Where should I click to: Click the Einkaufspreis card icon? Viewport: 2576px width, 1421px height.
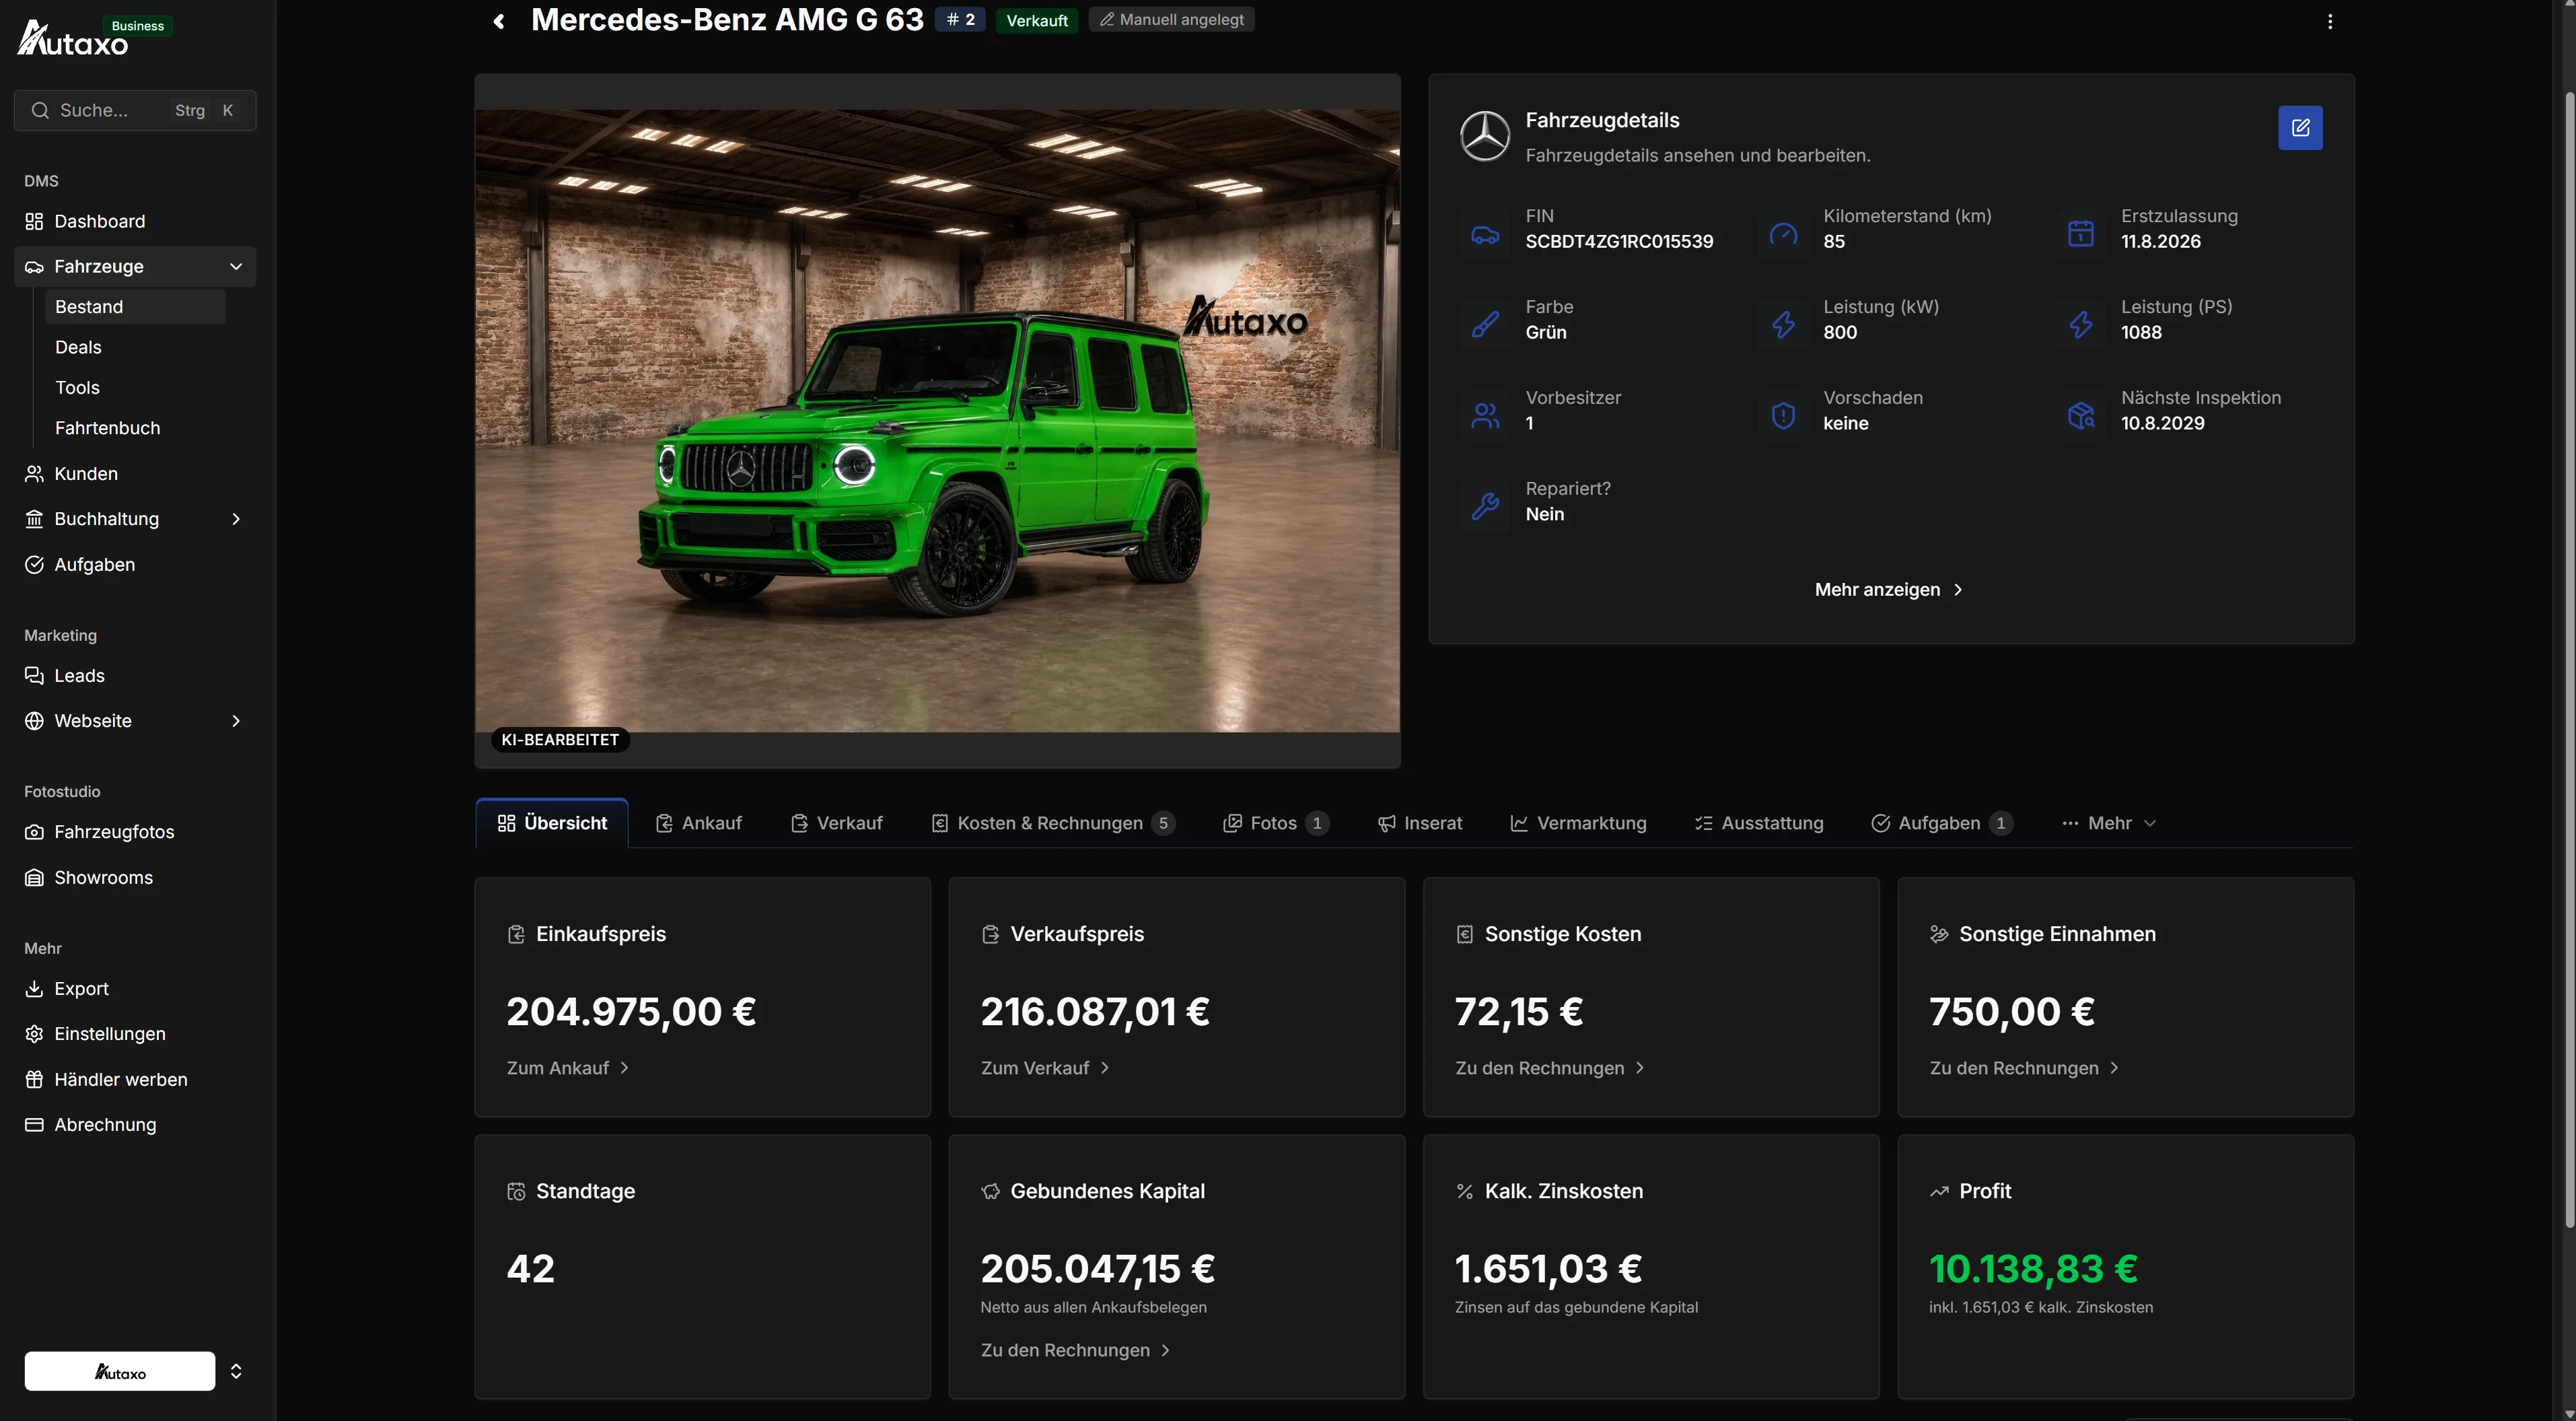(516, 934)
